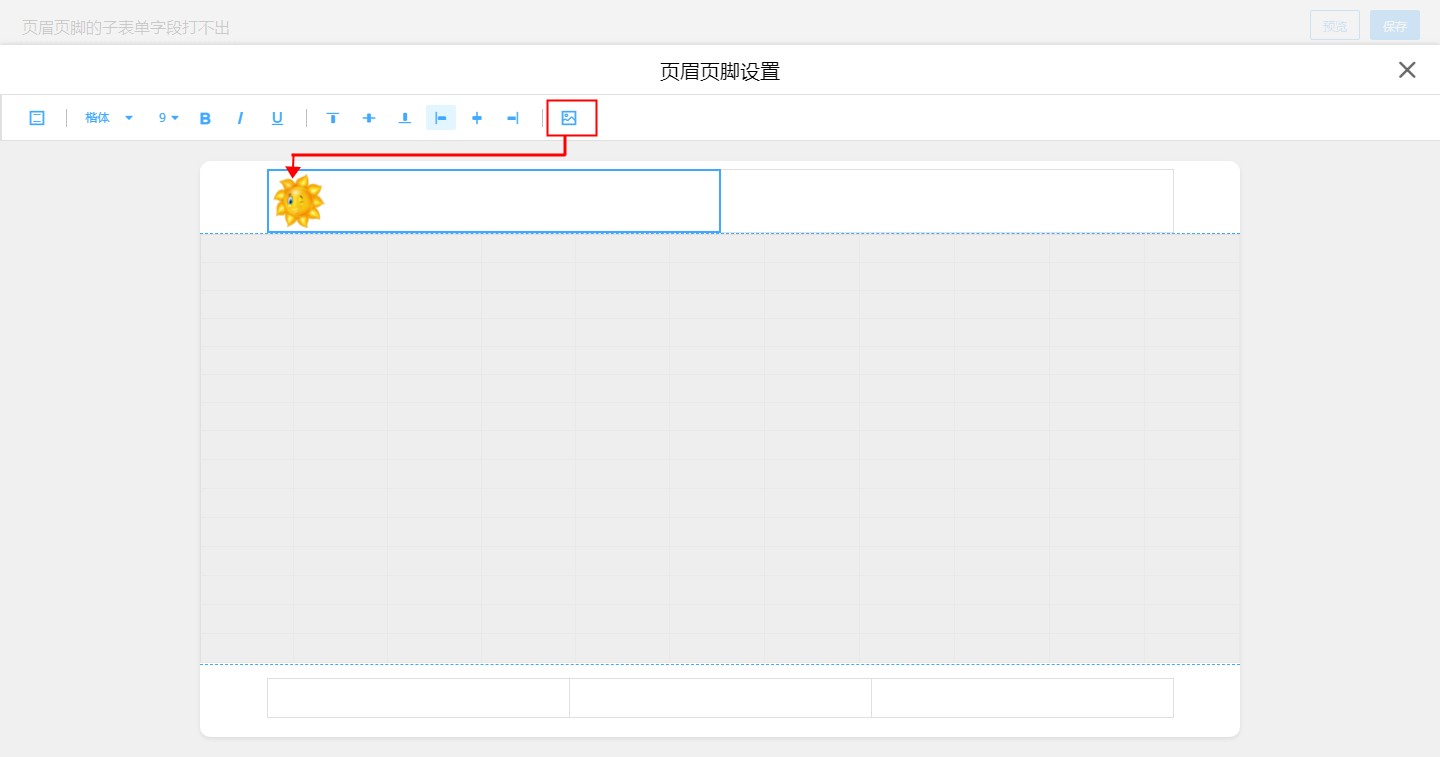Select horizontal center alignment
The image size is (1440, 757).
click(x=477, y=118)
